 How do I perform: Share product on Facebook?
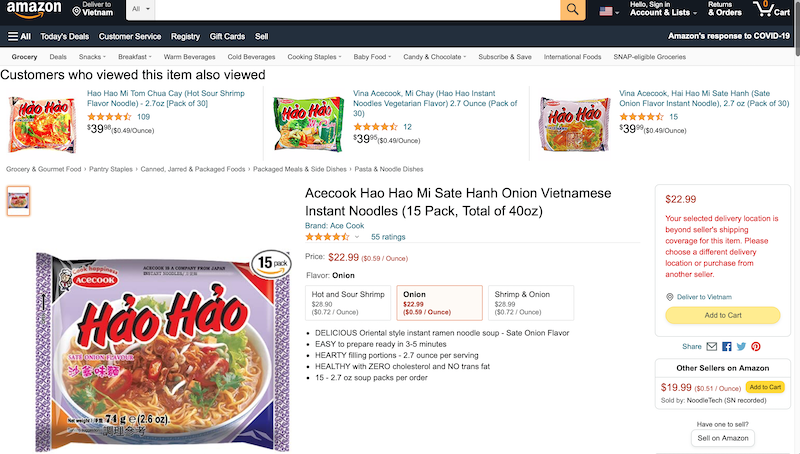(726, 346)
